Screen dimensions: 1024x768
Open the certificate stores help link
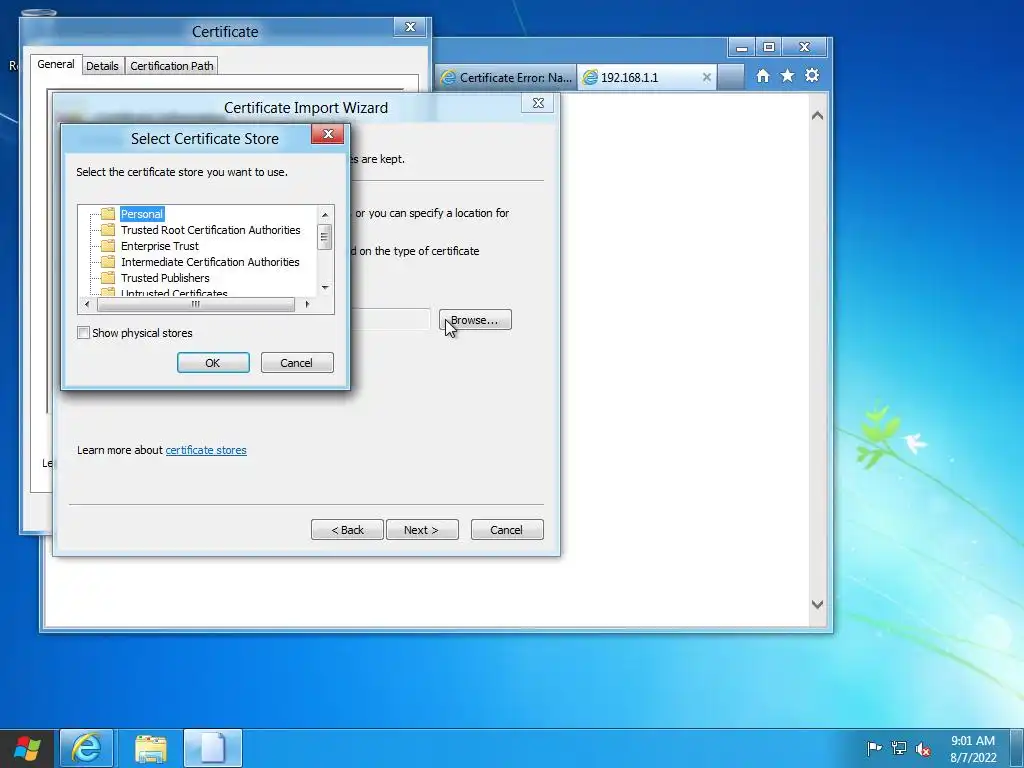(206, 450)
